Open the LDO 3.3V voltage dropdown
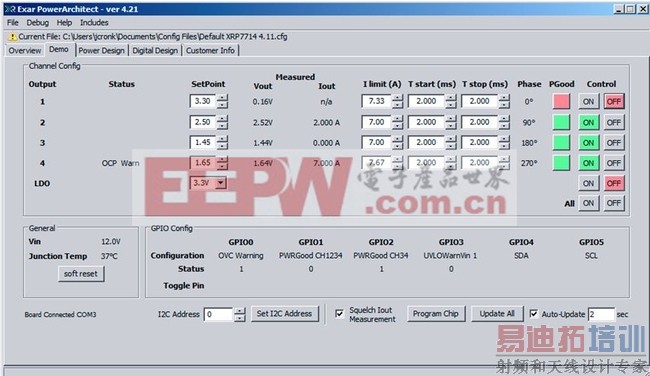The image size is (650, 376). click(221, 182)
